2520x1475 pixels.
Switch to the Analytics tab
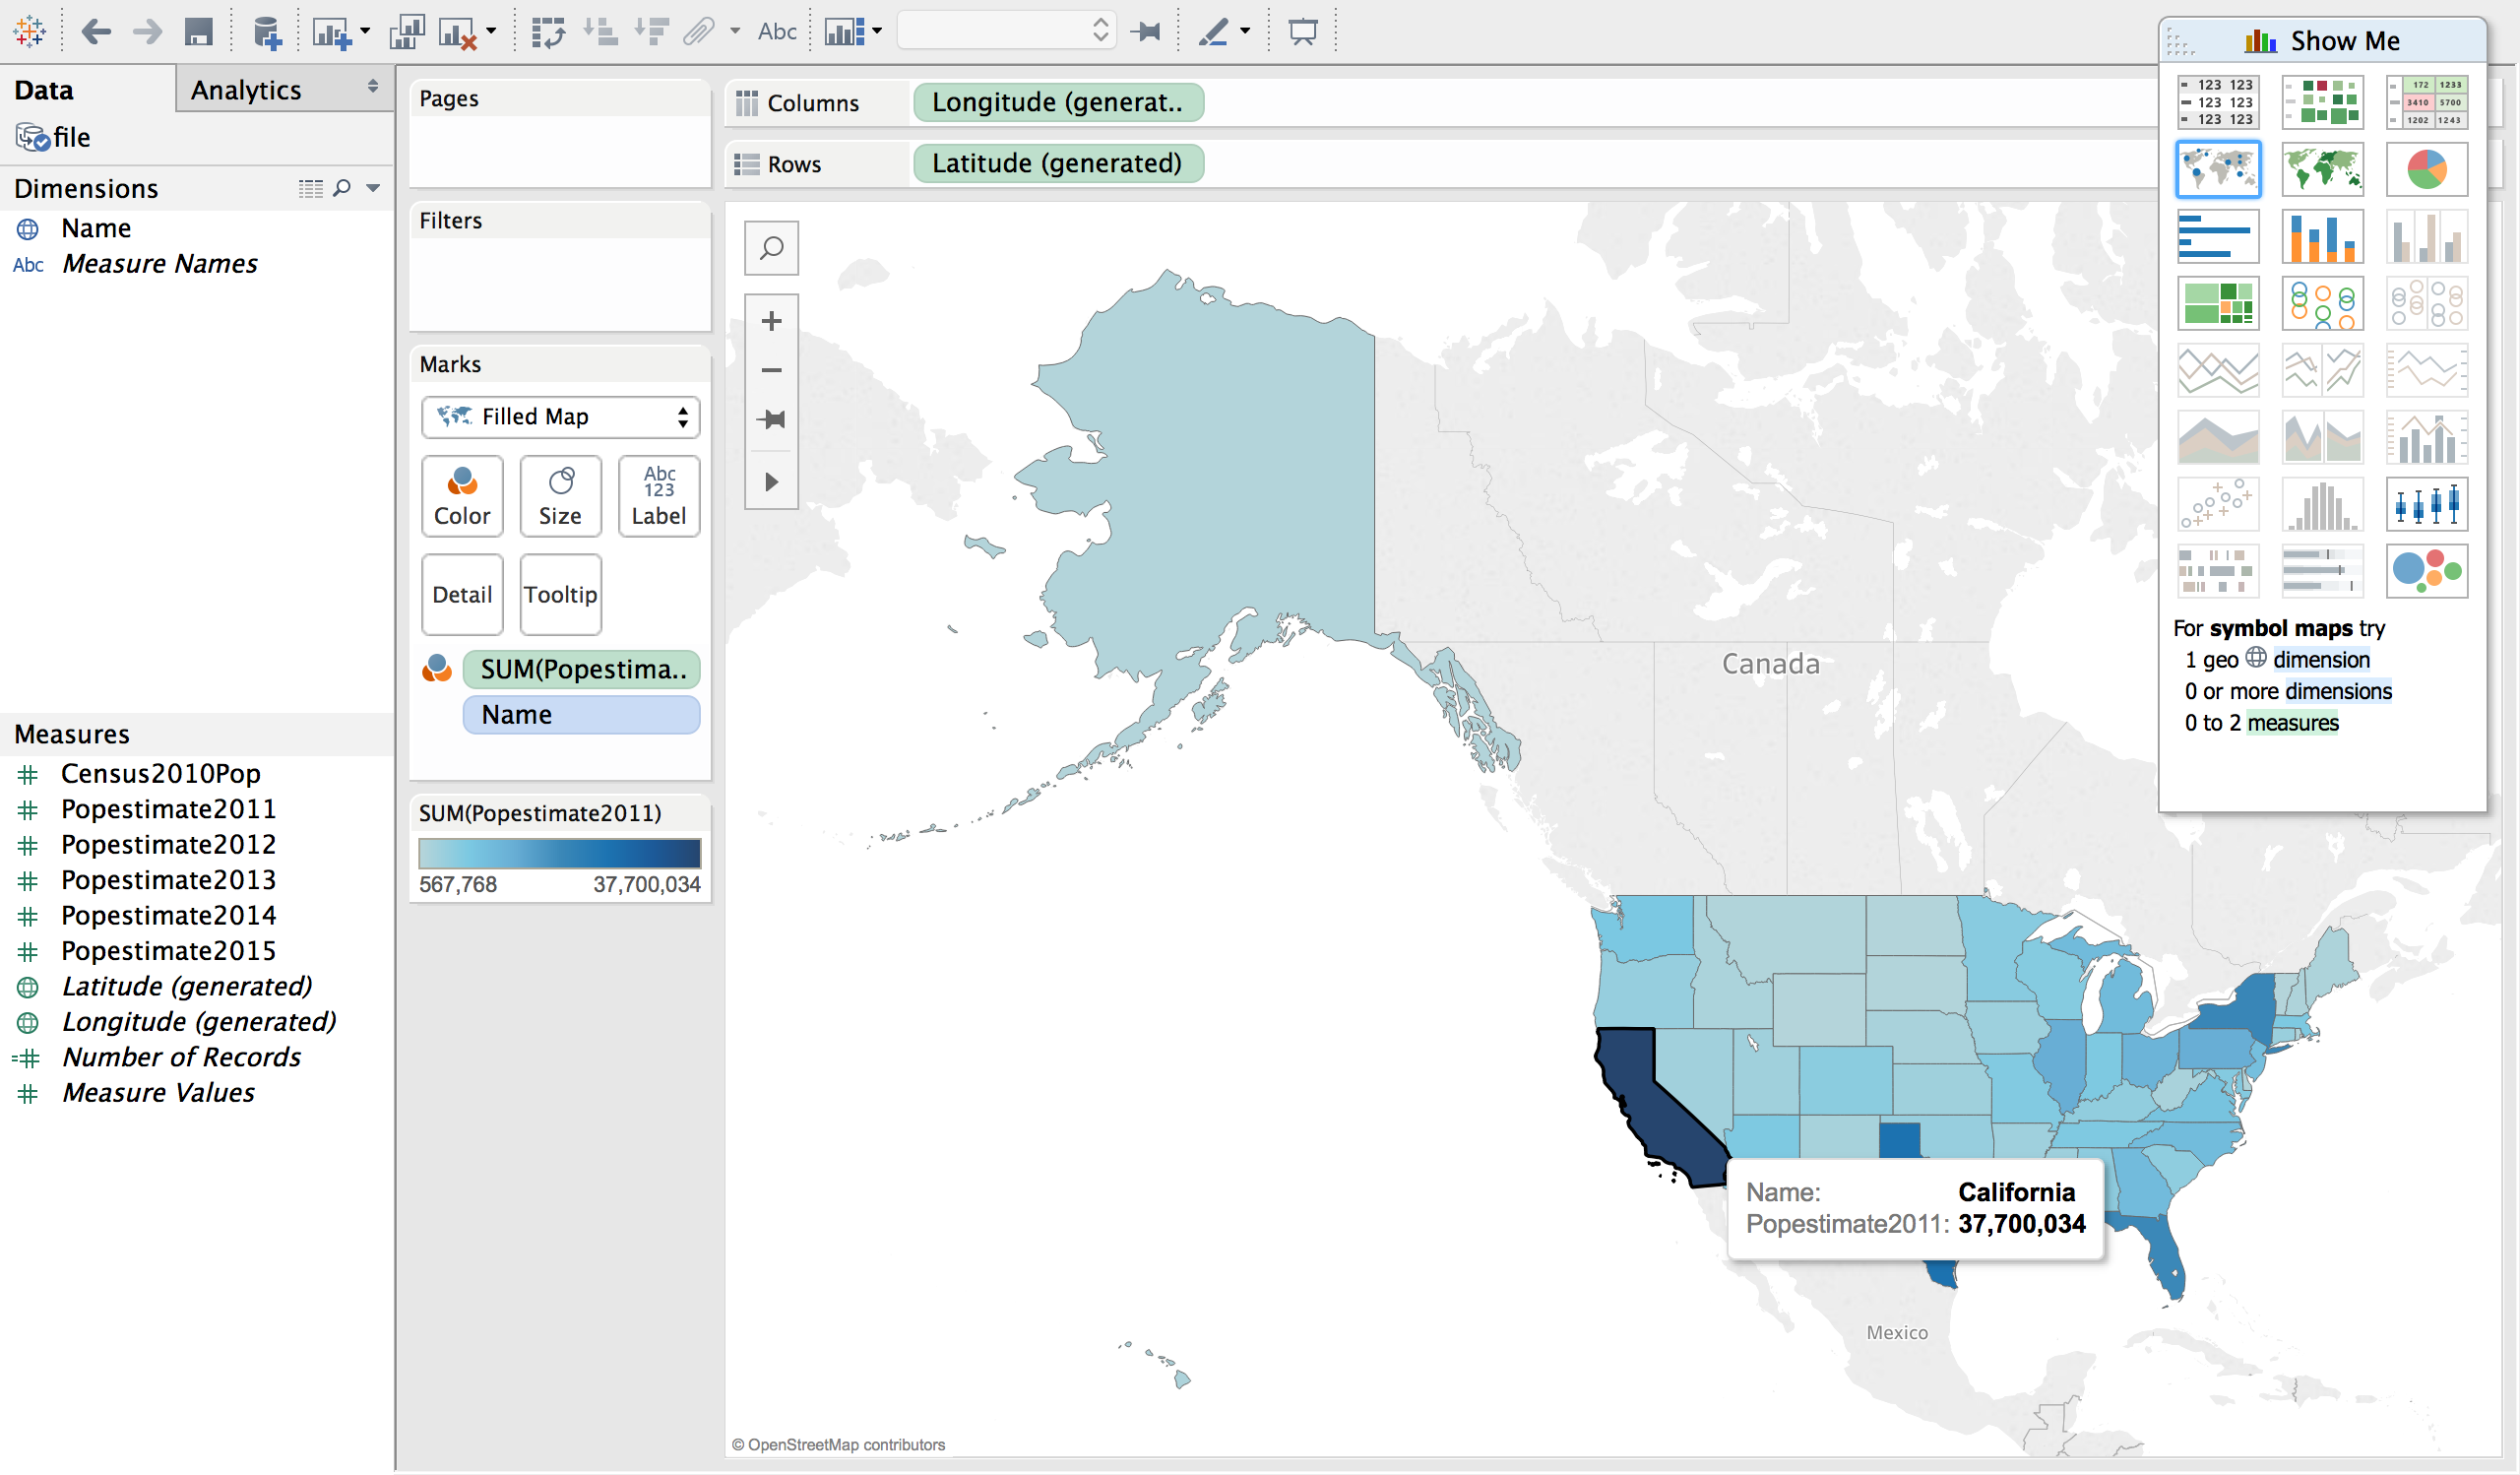tap(246, 90)
